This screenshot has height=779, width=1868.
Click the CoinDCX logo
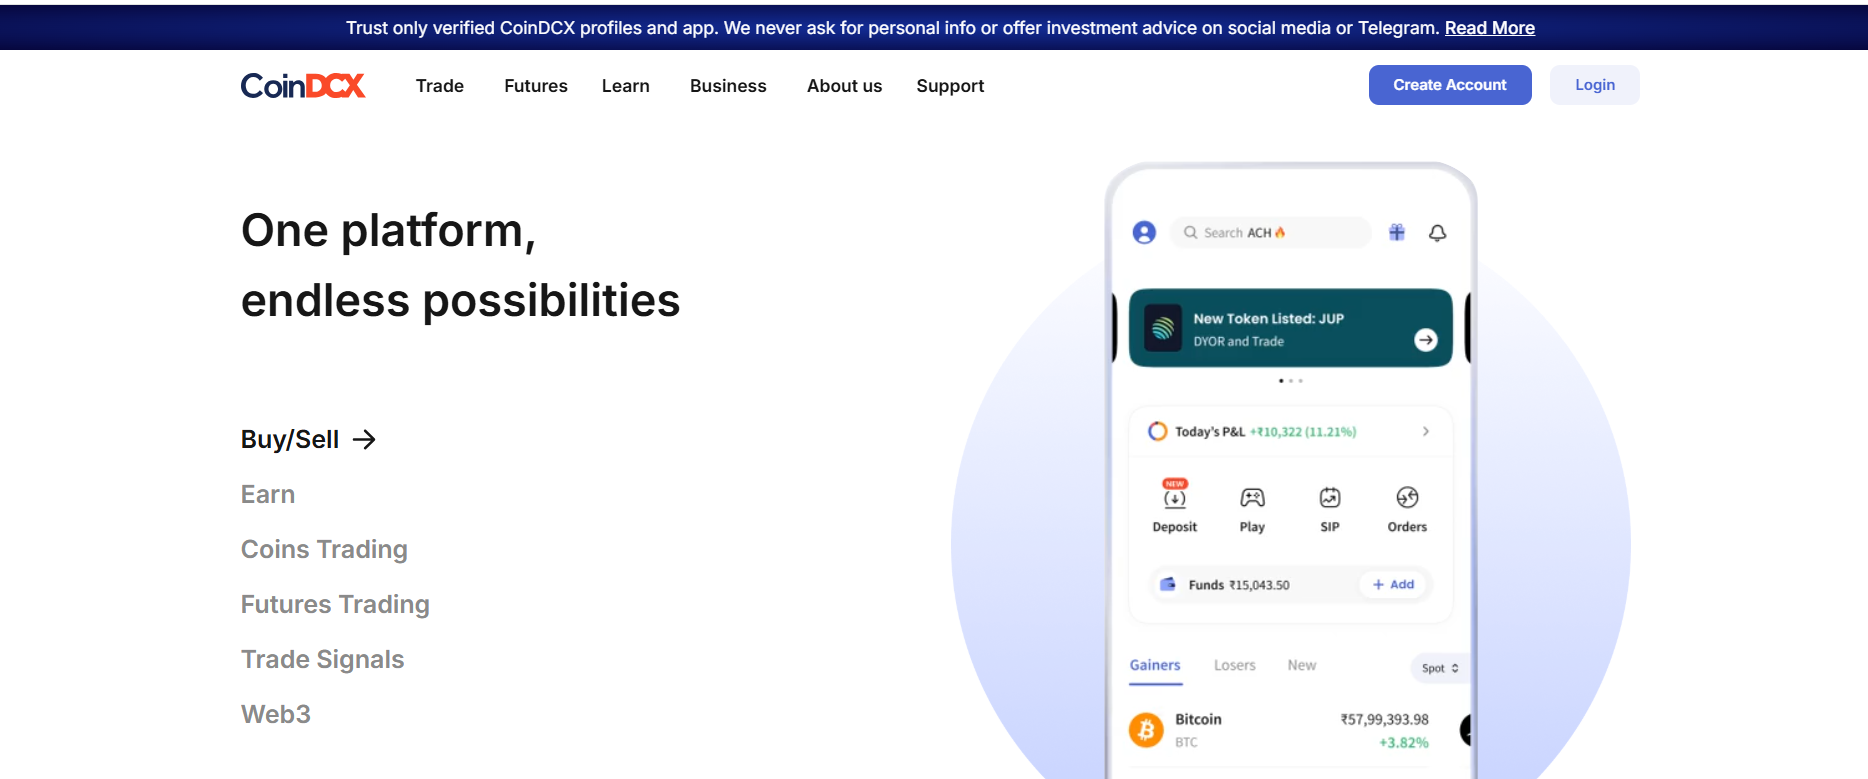coord(303,86)
